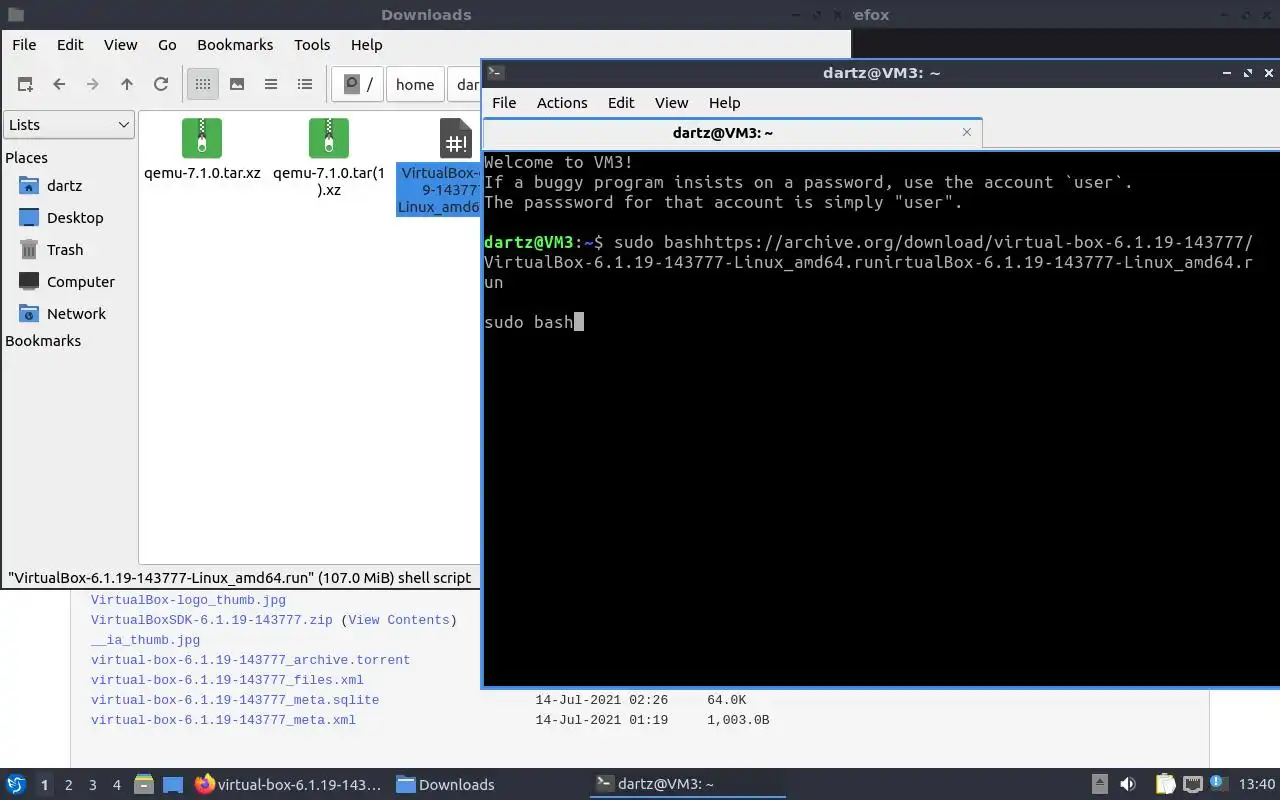The height and width of the screenshot is (800, 1280).
Task: Click the root '/' path button
Action: click(x=357, y=85)
